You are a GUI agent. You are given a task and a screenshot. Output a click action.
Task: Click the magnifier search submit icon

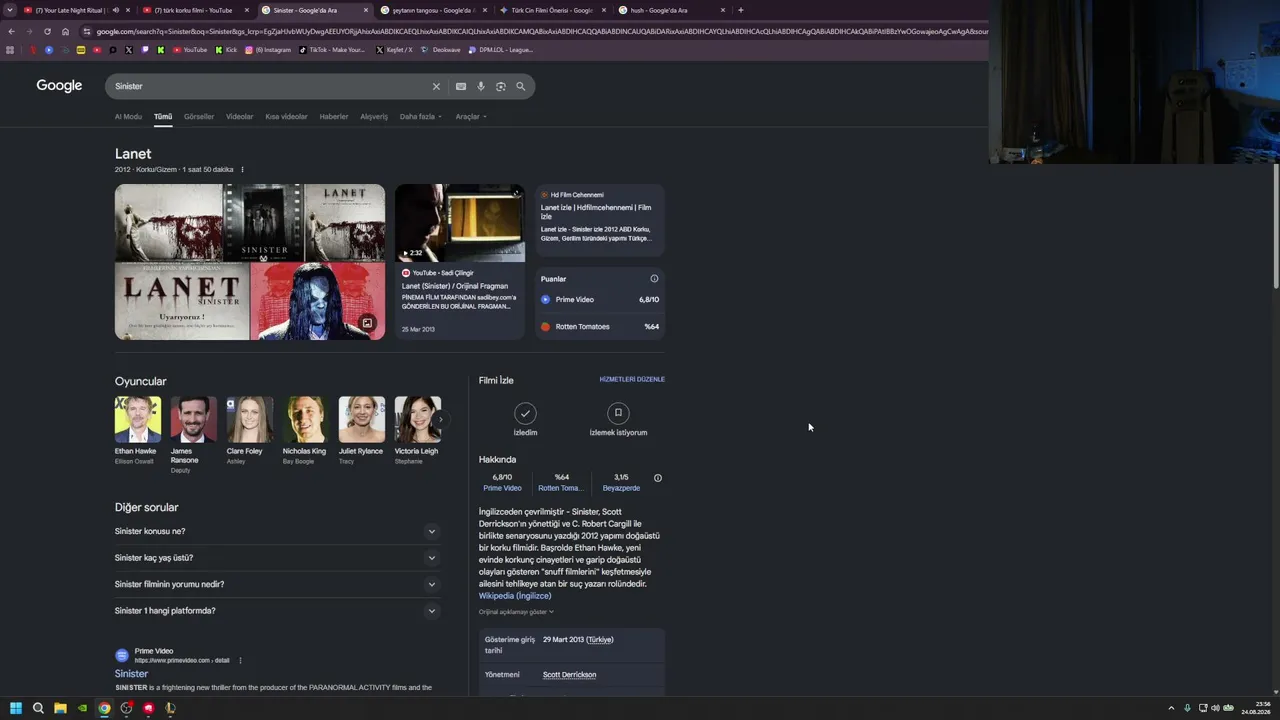520,86
